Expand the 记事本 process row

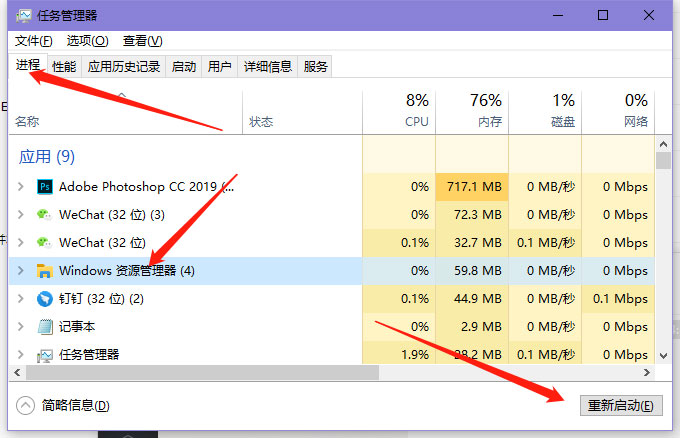20,327
